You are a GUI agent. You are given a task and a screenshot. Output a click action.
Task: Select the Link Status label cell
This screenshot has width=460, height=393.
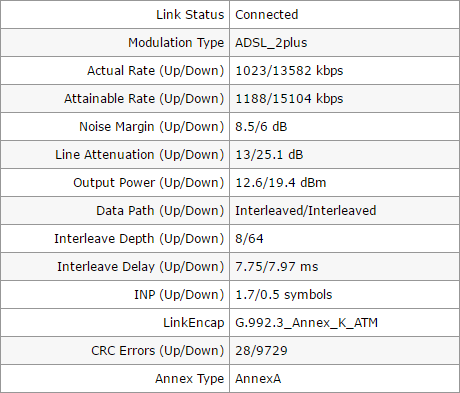(x=115, y=15)
